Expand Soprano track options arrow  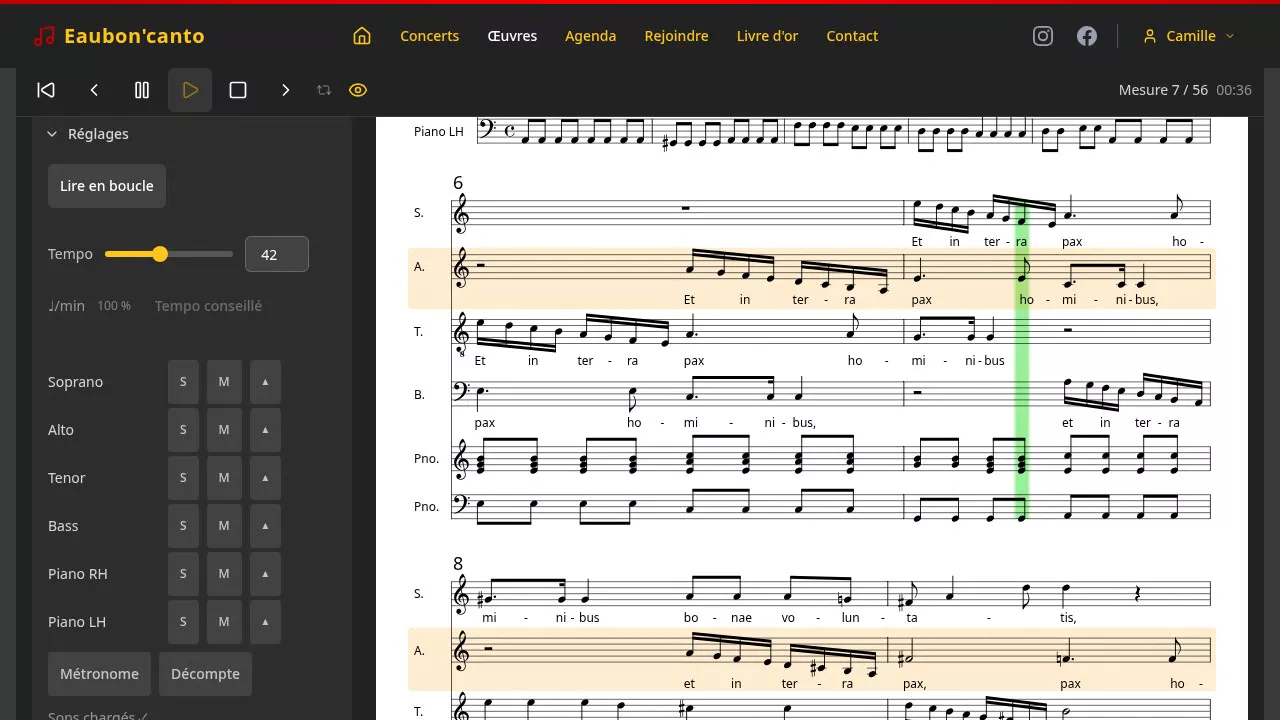265,382
